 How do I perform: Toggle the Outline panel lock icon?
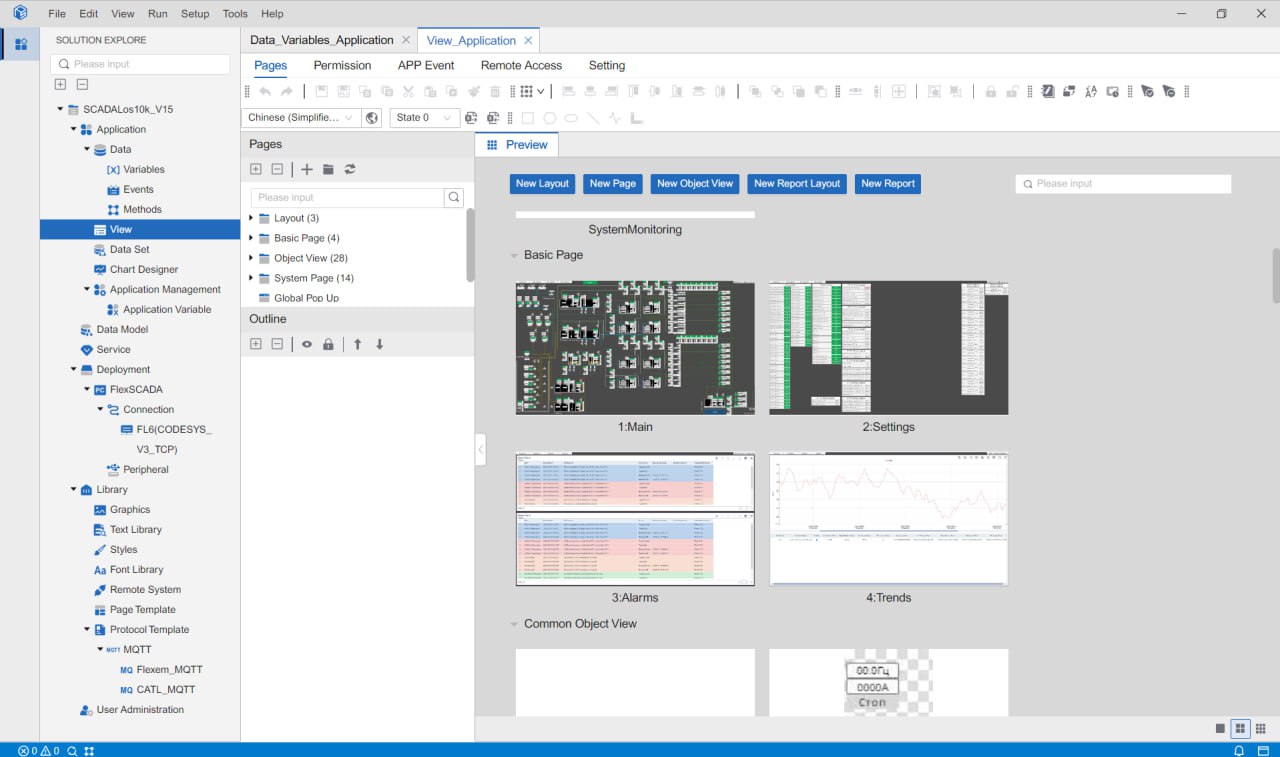click(328, 344)
